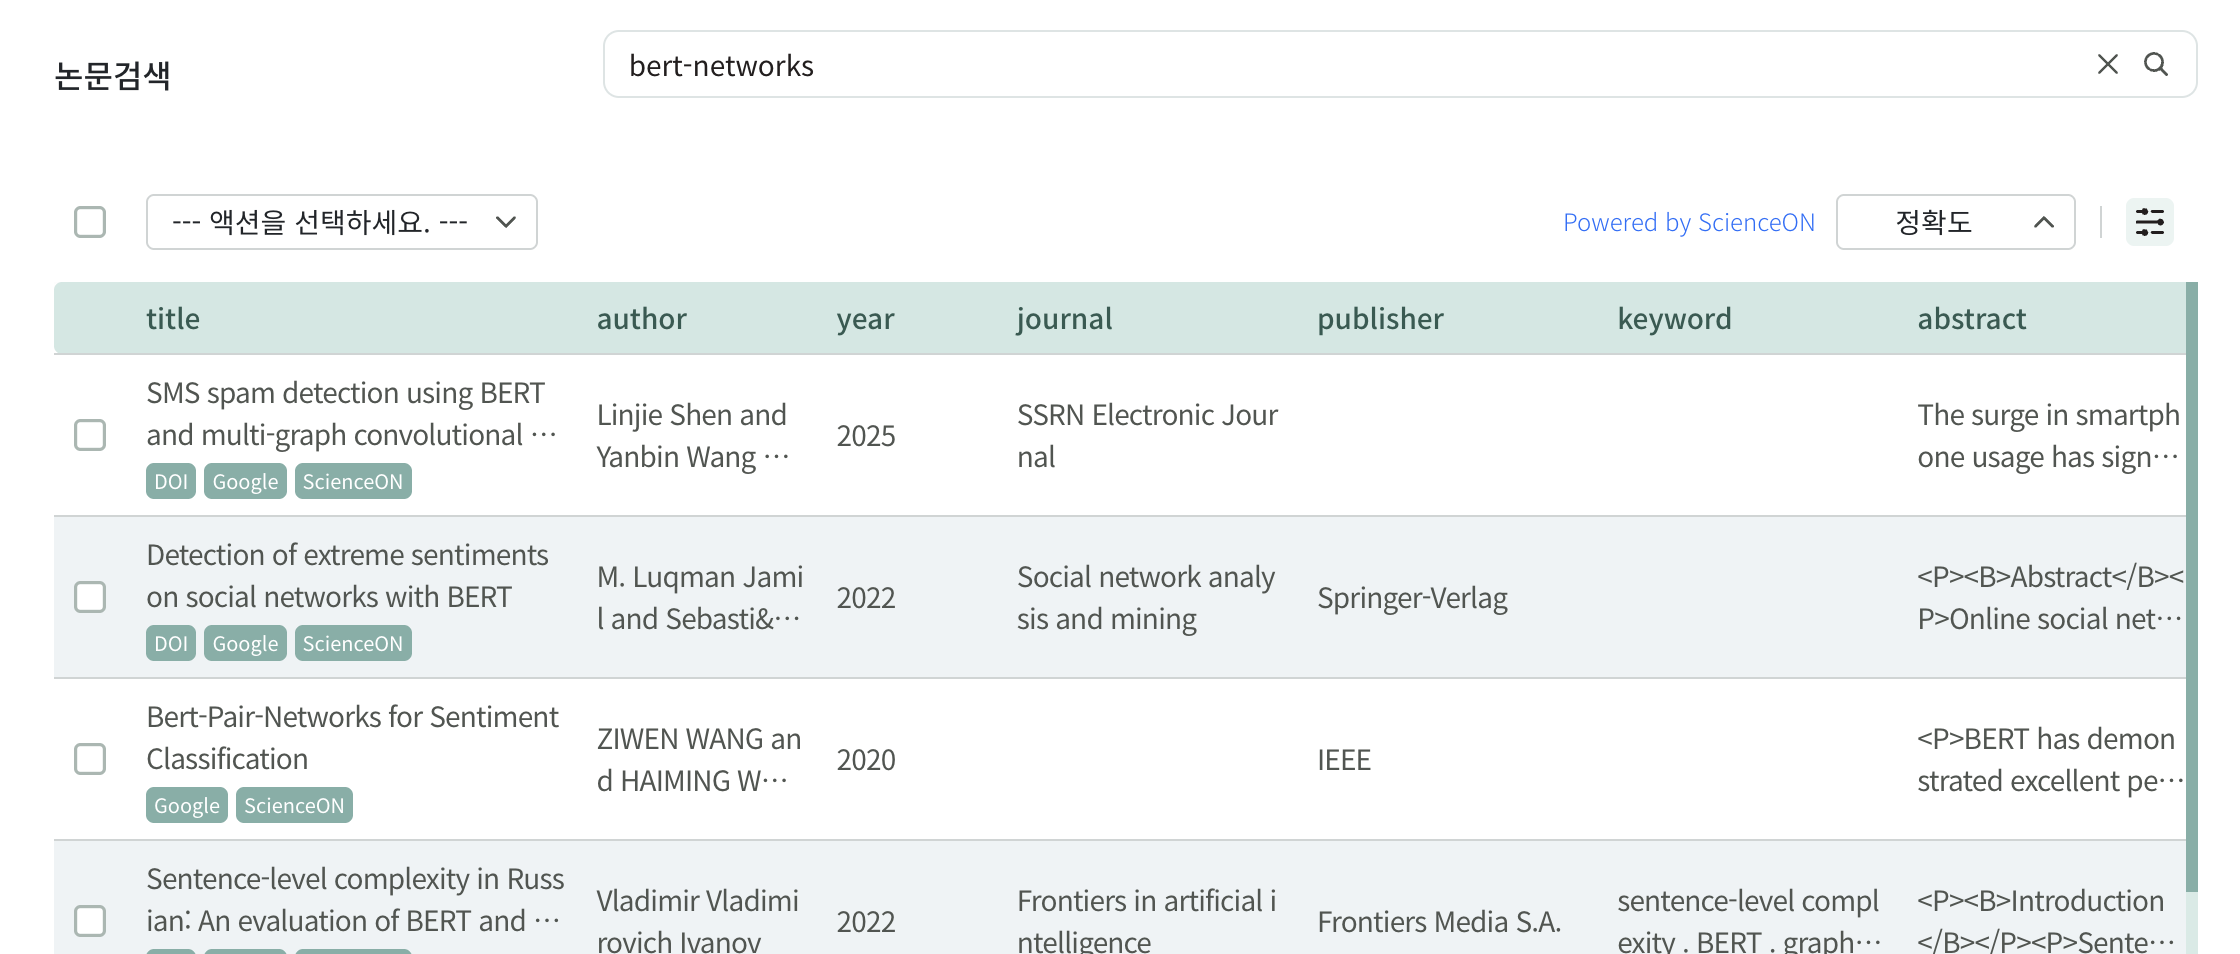
Task: Select the SSRN Electronic Journal cell
Action: (x=1148, y=436)
